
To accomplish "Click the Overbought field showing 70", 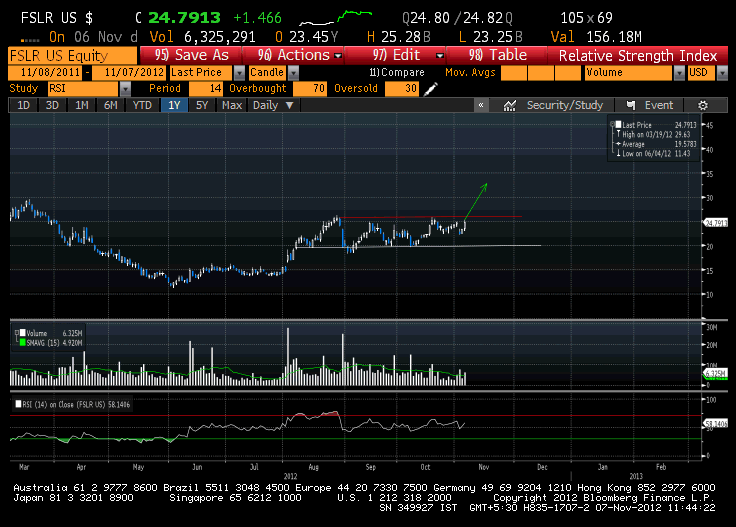I will (310, 89).
